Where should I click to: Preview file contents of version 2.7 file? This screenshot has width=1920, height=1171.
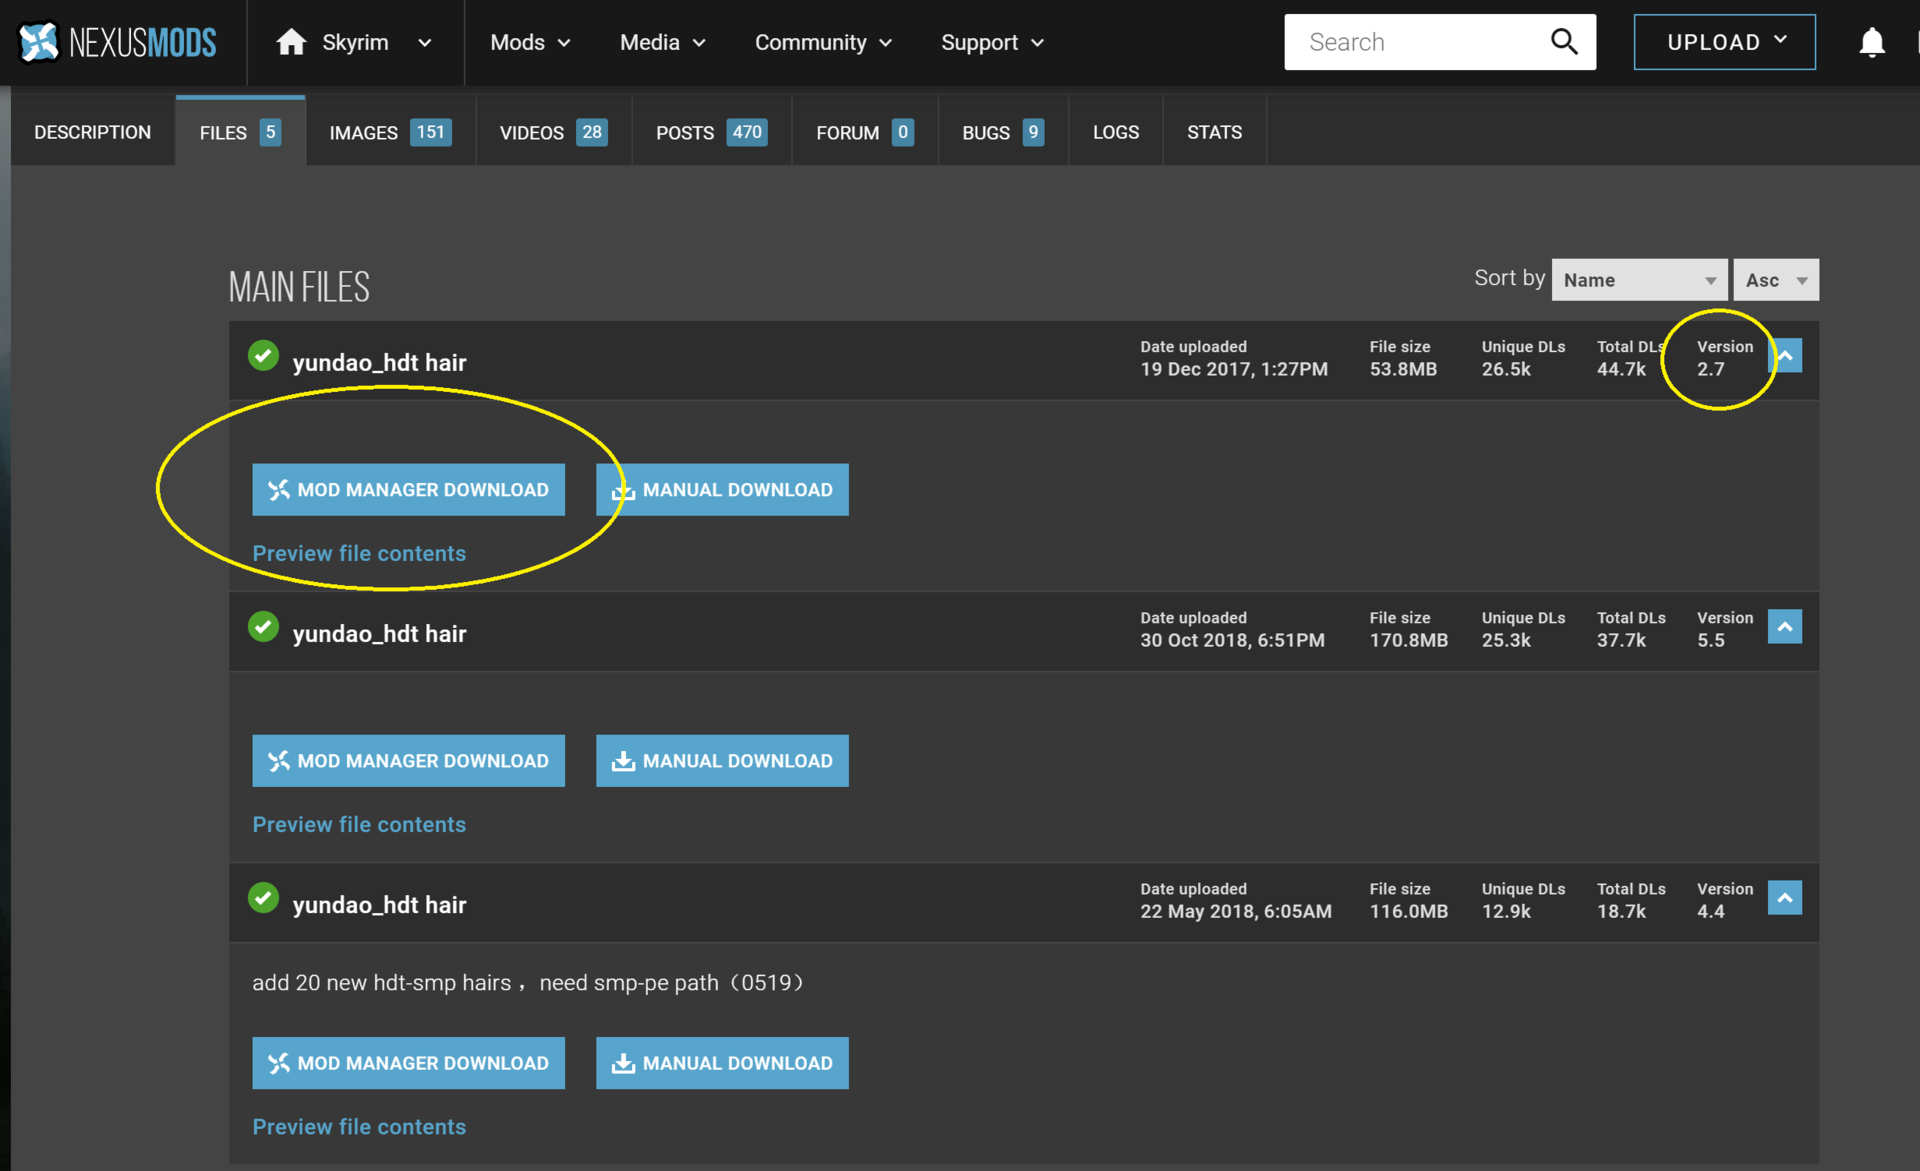[359, 553]
